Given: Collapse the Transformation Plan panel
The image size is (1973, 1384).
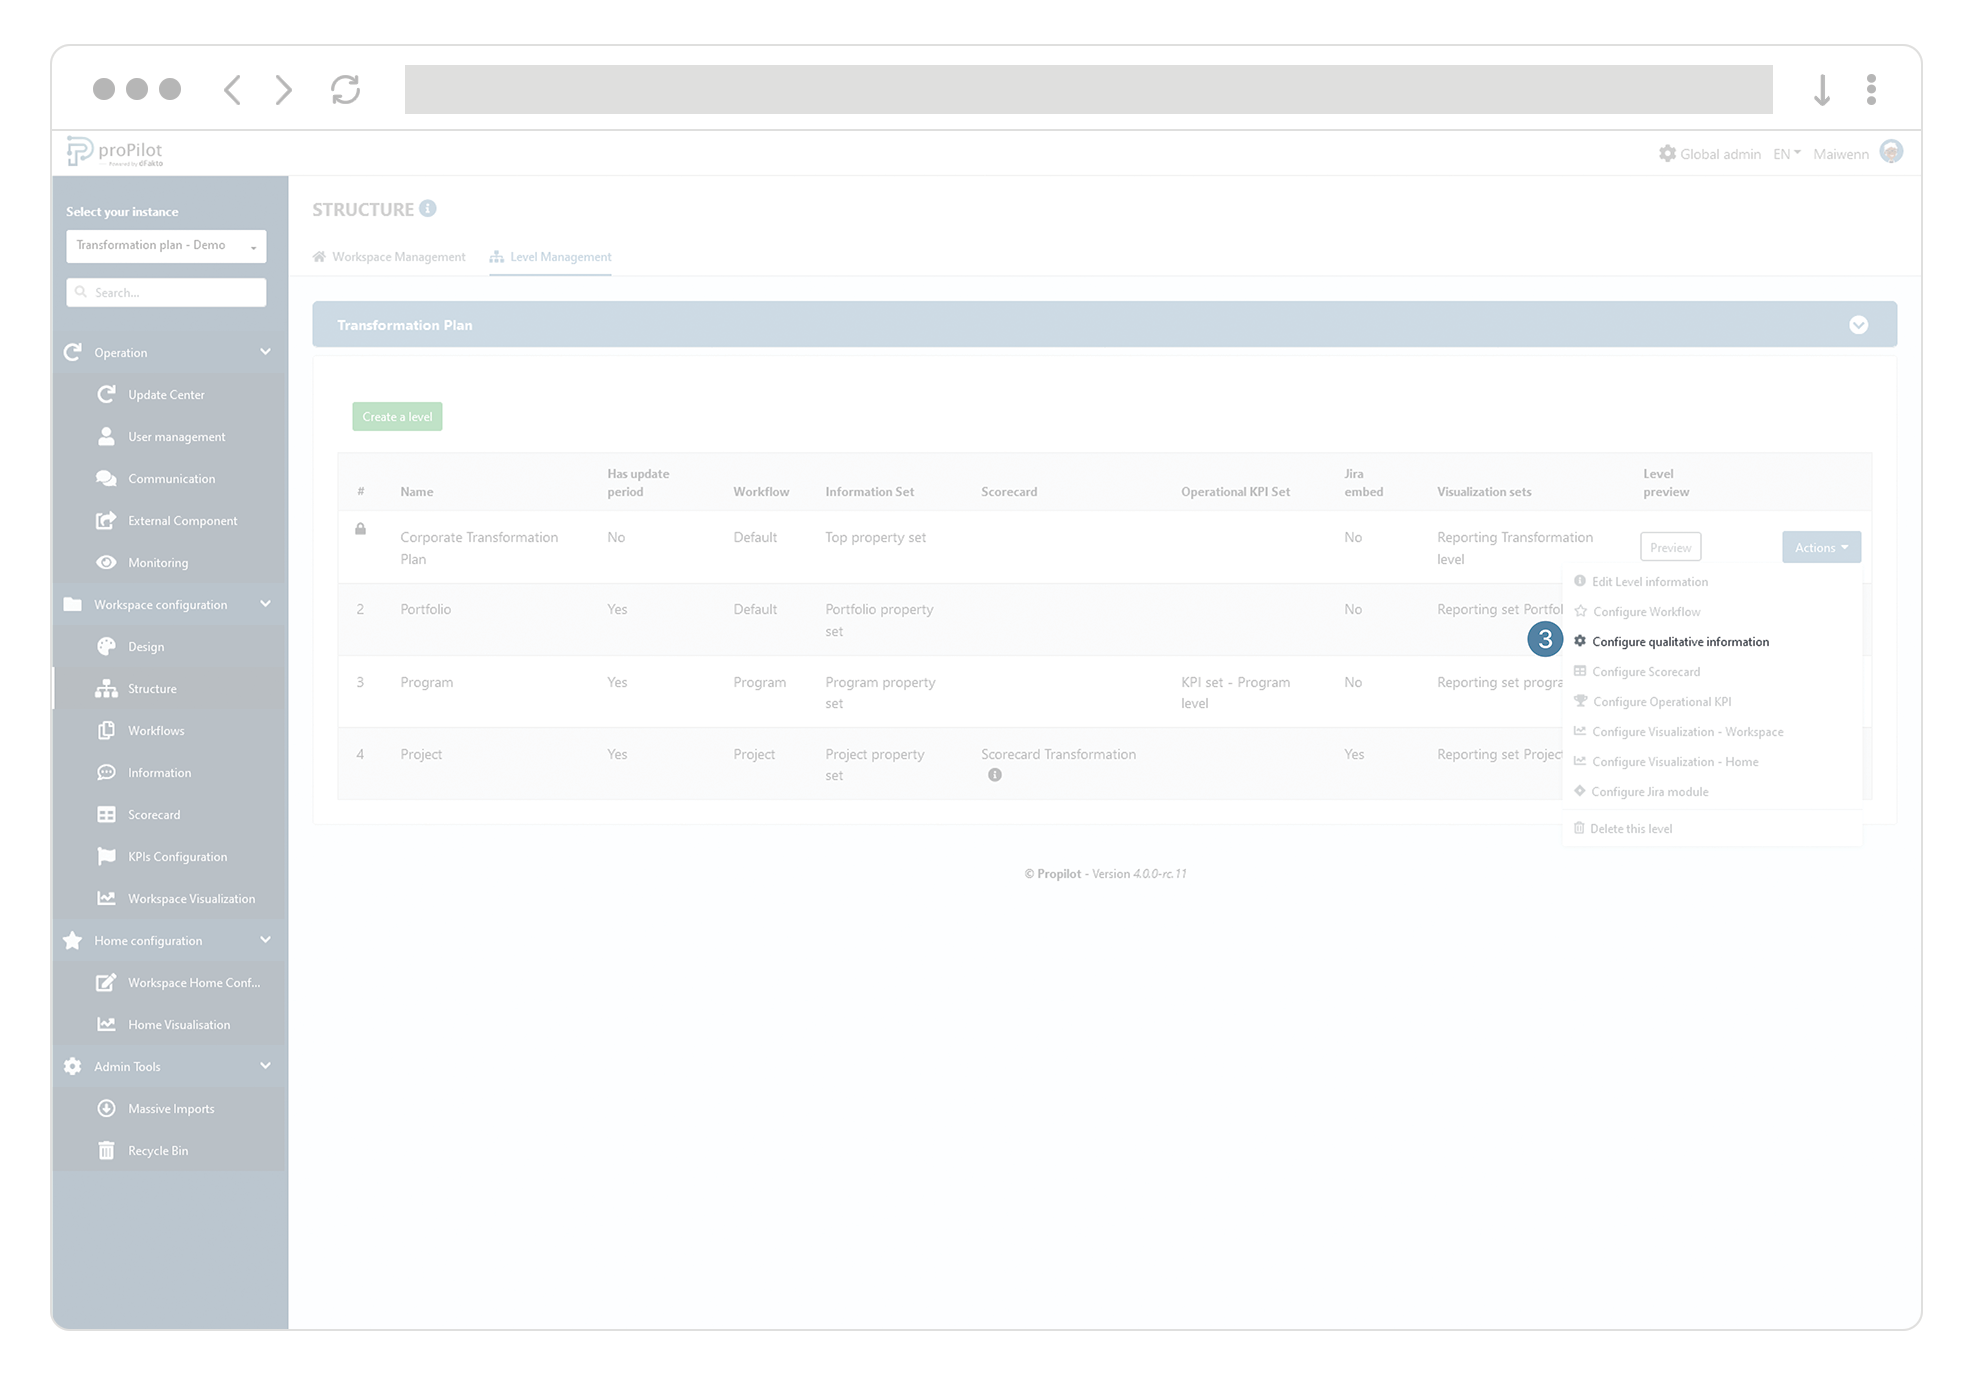Looking at the screenshot, I should pos(1859,324).
